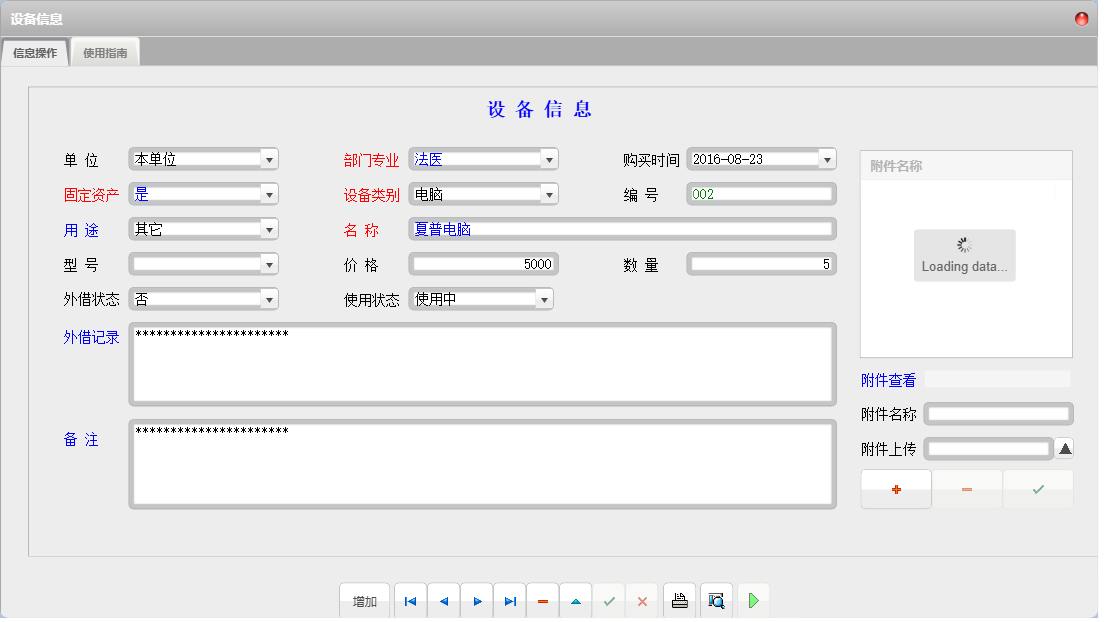Click the 附件查看 link
Image resolution: width=1120 pixels, height=622 pixels.
click(x=888, y=380)
